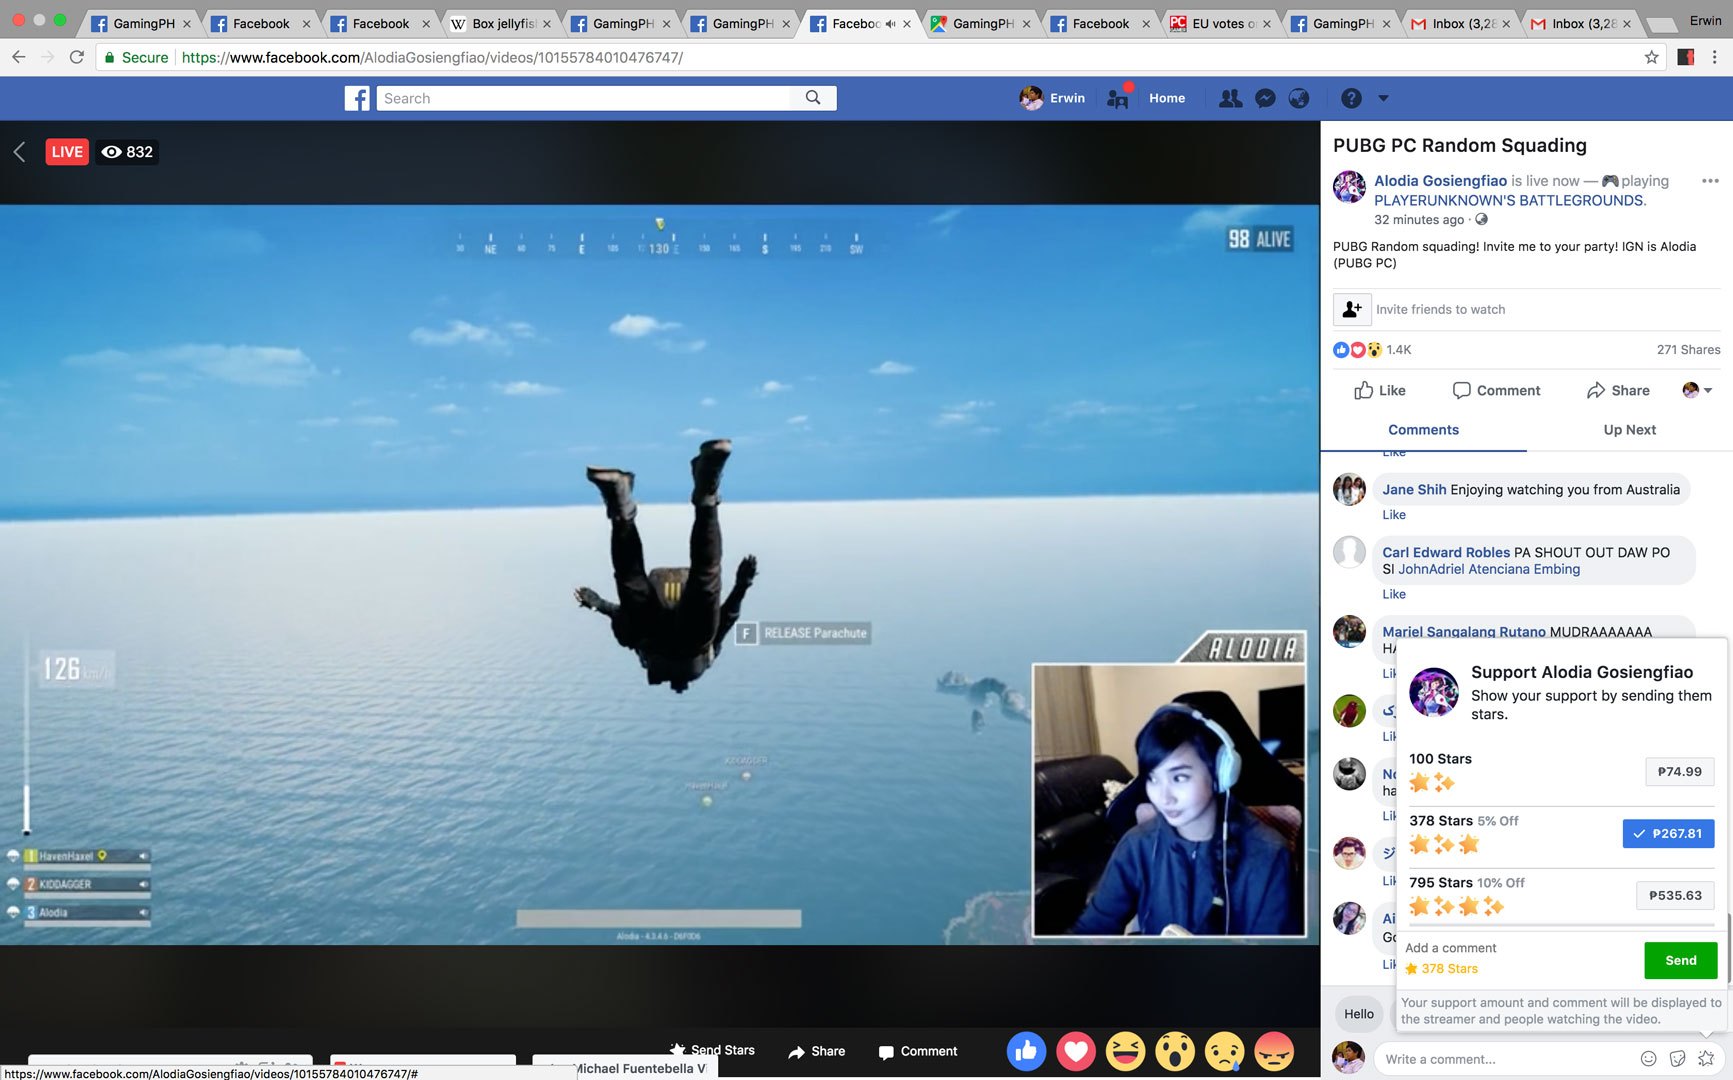Select the Like thumbs-up reaction
1733x1080 pixels.
tap(1026, 1051)
